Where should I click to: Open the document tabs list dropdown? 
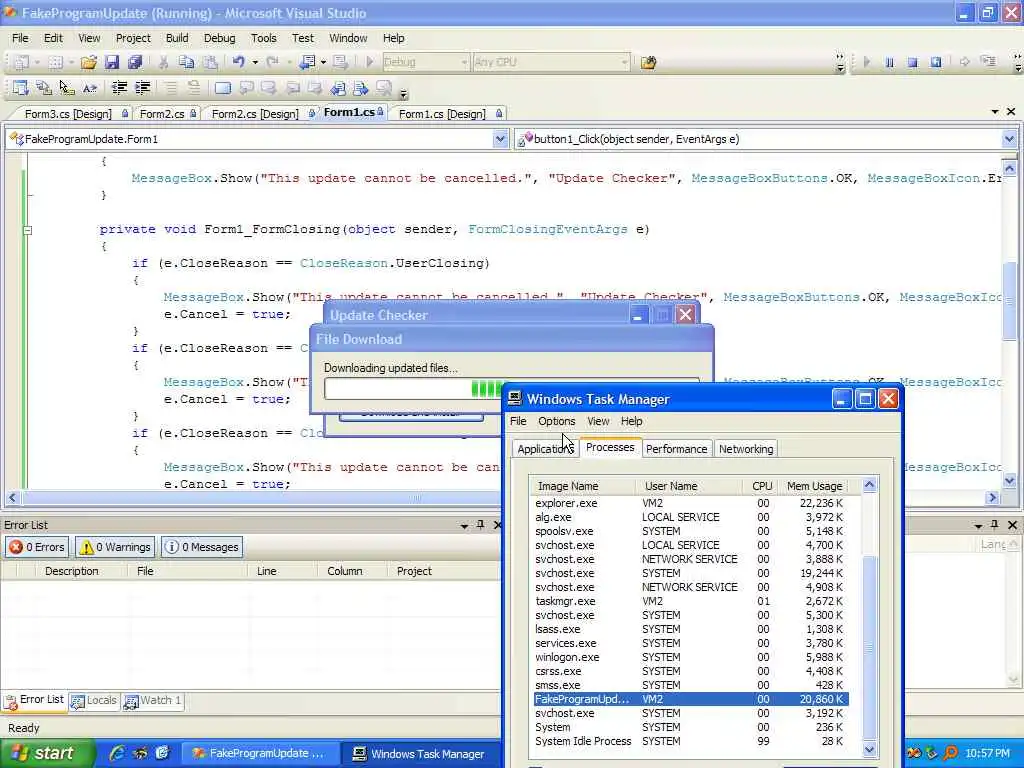995,112
